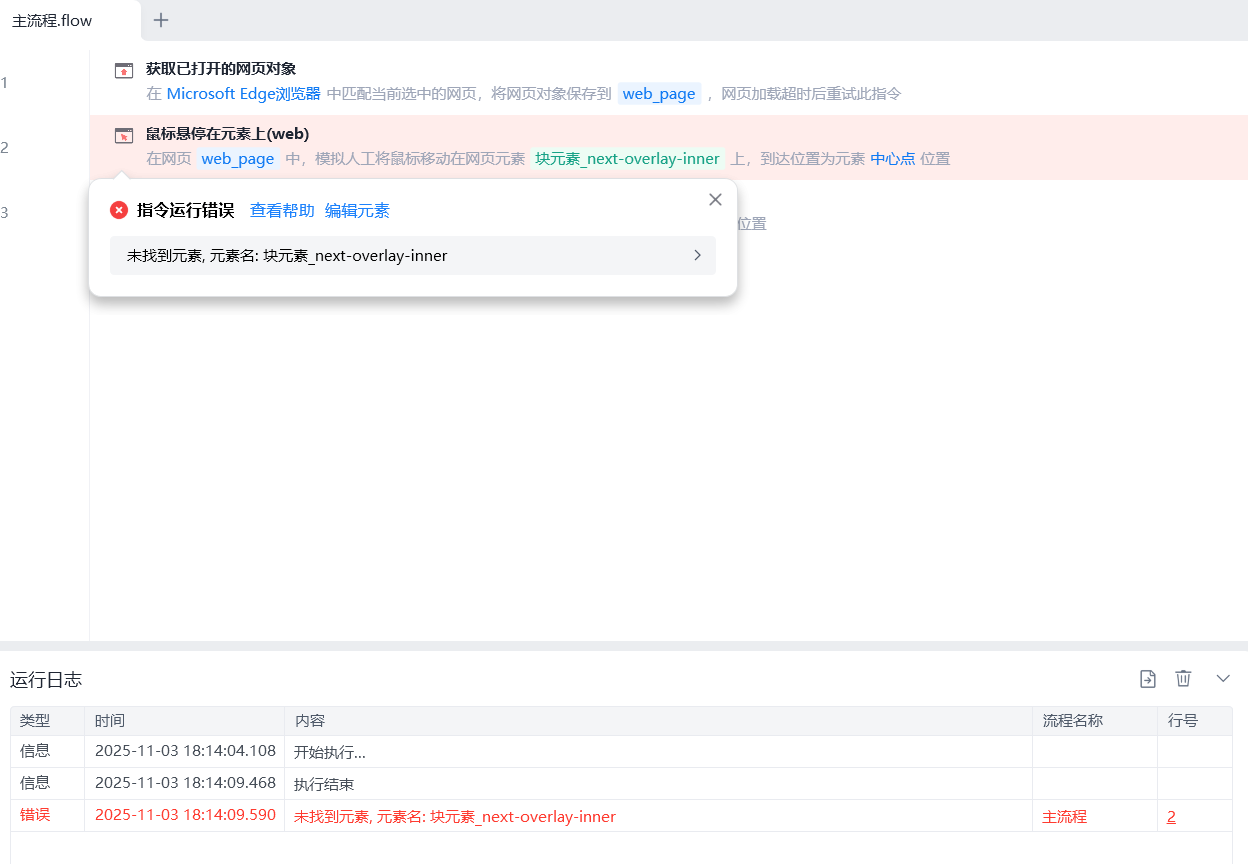Click Microsoft Edge浏览器 parameter link
This screenshot has height=864, width=1248.
pyautogui.click(x=243, y=94)
